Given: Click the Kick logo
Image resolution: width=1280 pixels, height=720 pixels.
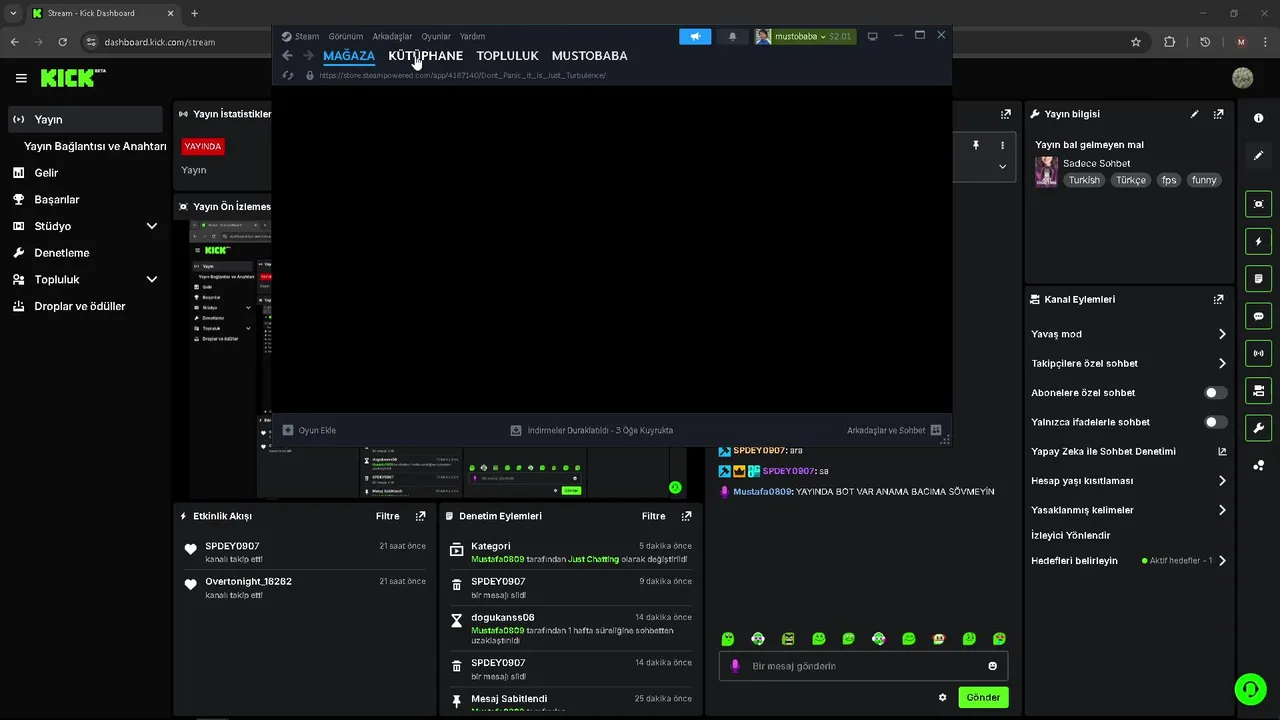Looking at the screenshot, I should coord(73,78).
